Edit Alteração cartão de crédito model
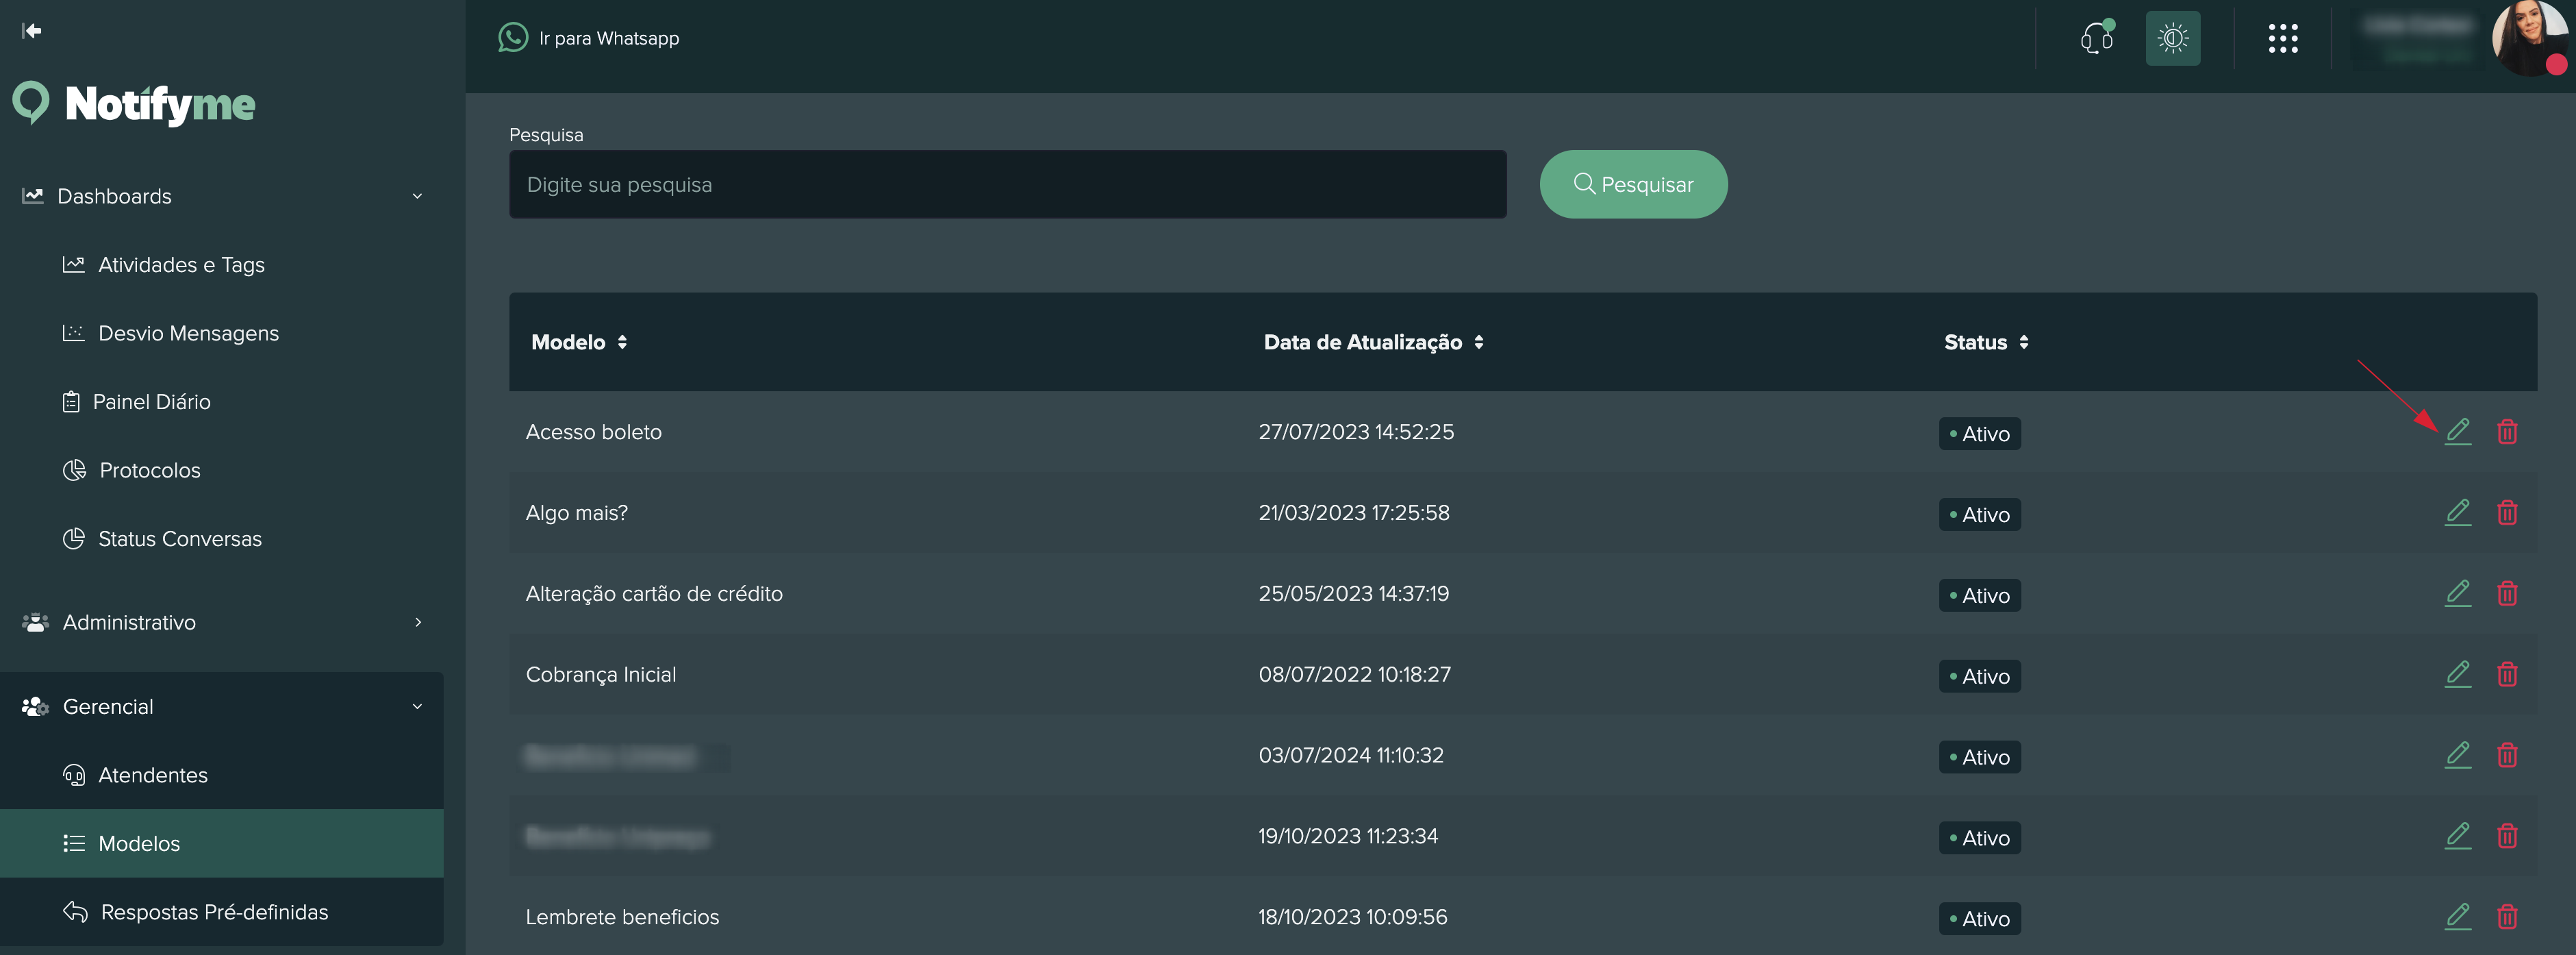The height and width of the screenshot is (955, 2576). pos(2457,593)
